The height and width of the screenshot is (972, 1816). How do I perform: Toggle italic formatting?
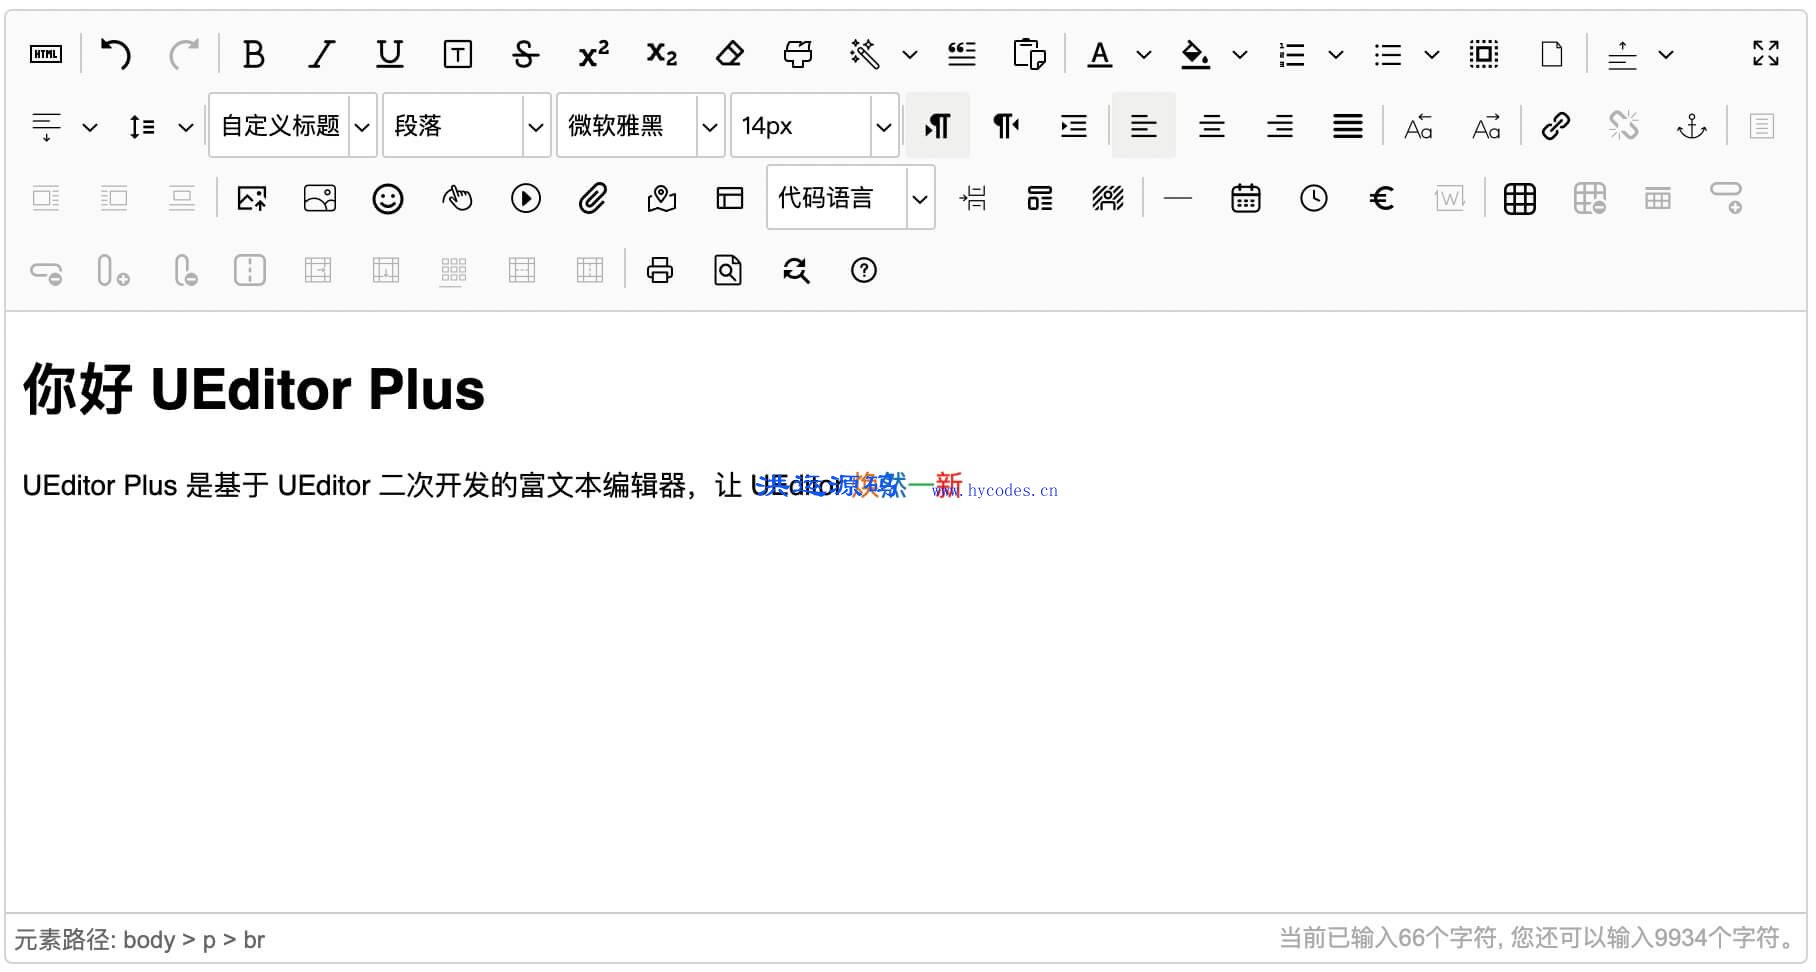(x=322, y=54)
